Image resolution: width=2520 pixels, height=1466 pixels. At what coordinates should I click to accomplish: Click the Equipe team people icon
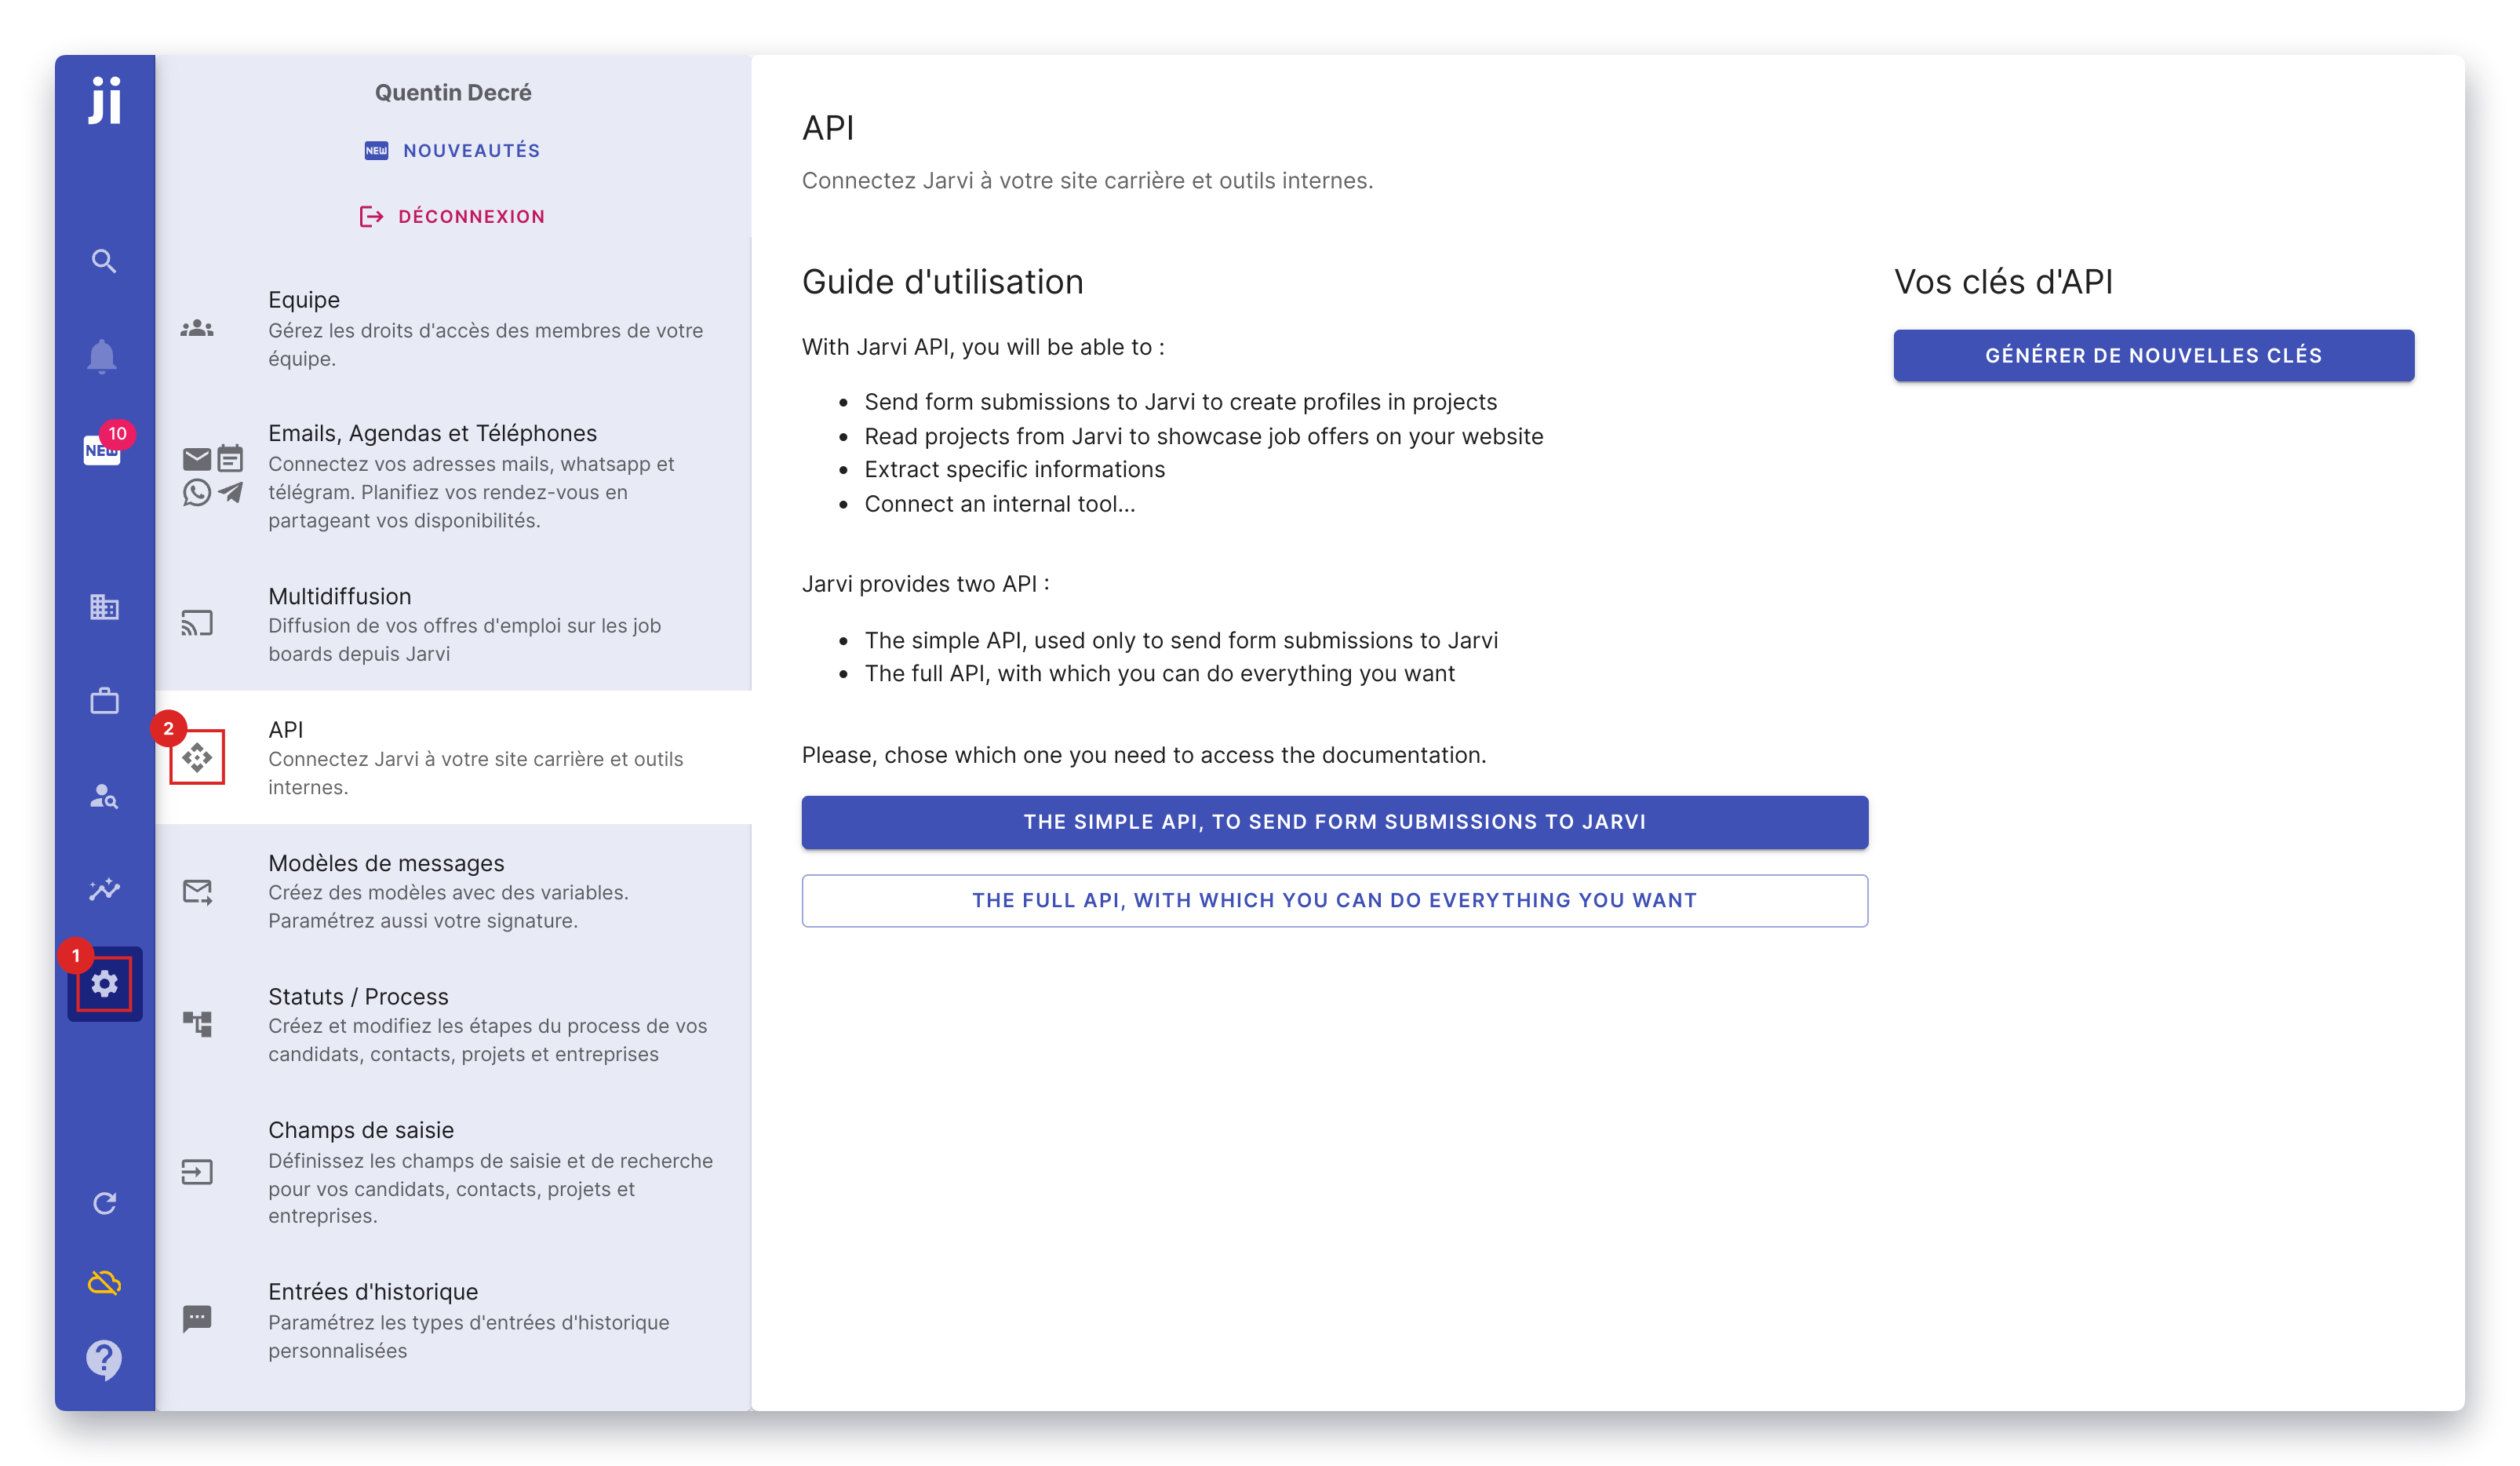point(197,328)
